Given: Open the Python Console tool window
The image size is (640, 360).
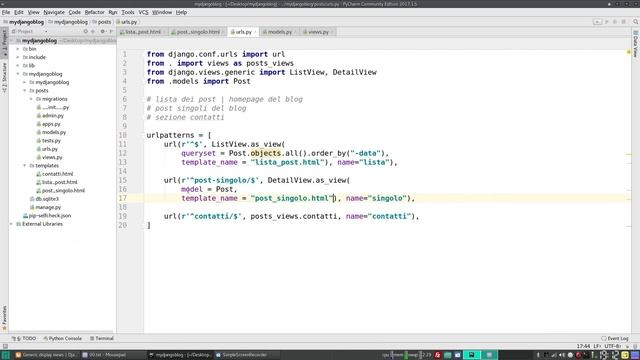Looking at the screenshot, I should pyautogui.click(x=62, y=338).
